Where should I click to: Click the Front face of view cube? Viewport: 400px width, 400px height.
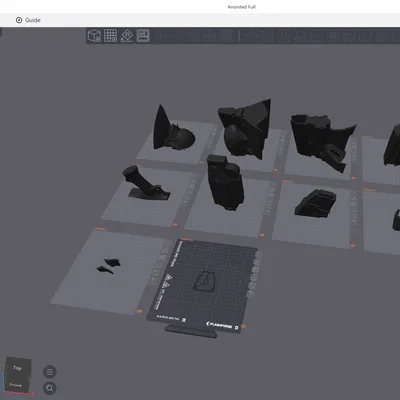click(16, 385)
